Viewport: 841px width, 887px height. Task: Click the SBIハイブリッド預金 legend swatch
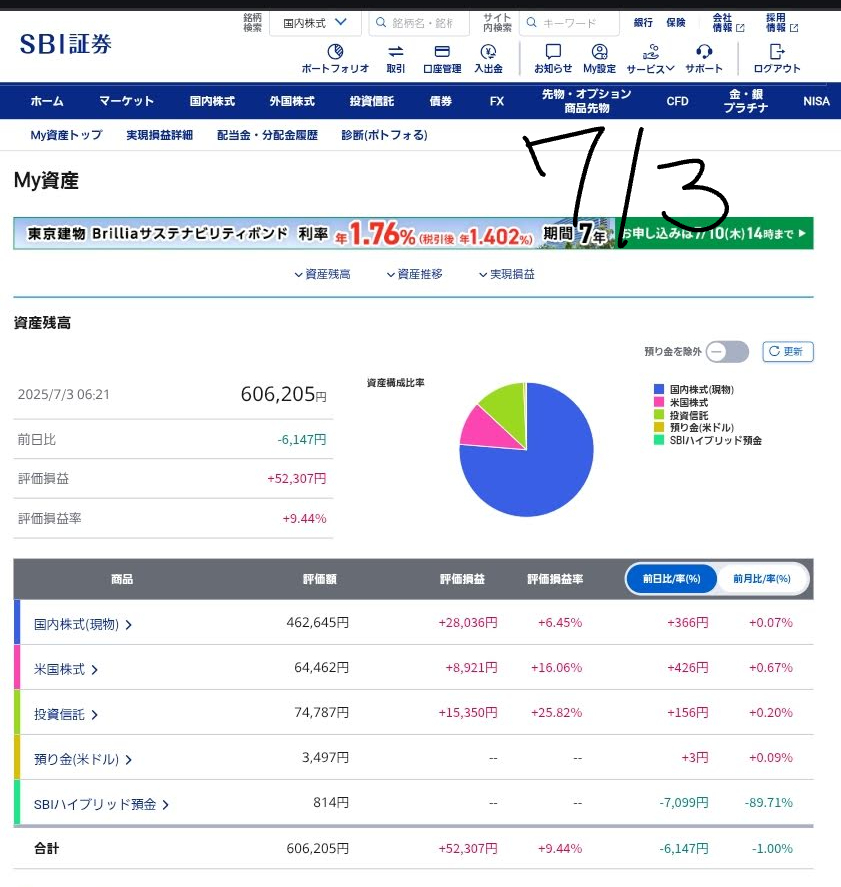[x=658, y=440]
